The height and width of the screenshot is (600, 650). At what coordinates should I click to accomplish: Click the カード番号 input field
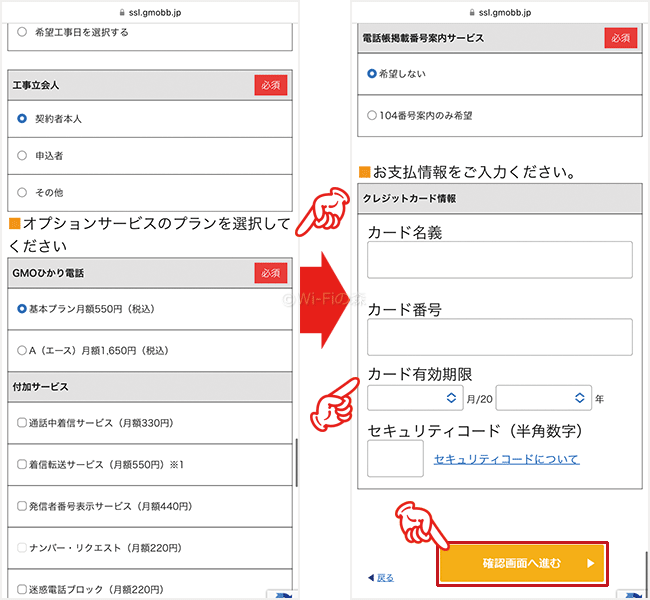pos(500,337)
